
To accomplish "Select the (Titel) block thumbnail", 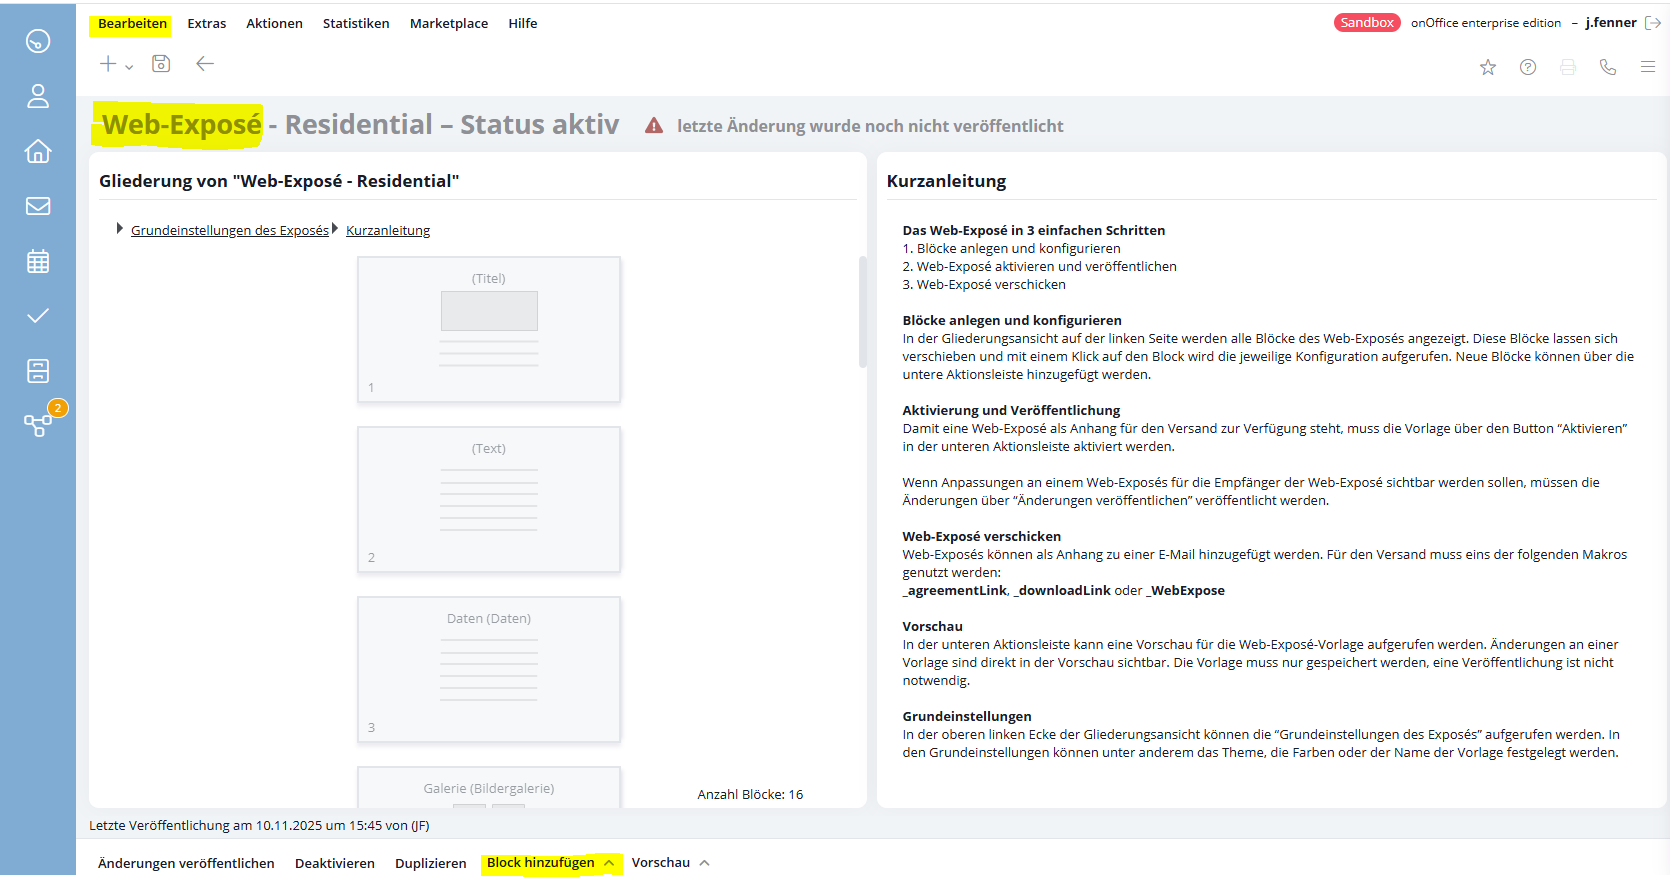I will (489, 329).
